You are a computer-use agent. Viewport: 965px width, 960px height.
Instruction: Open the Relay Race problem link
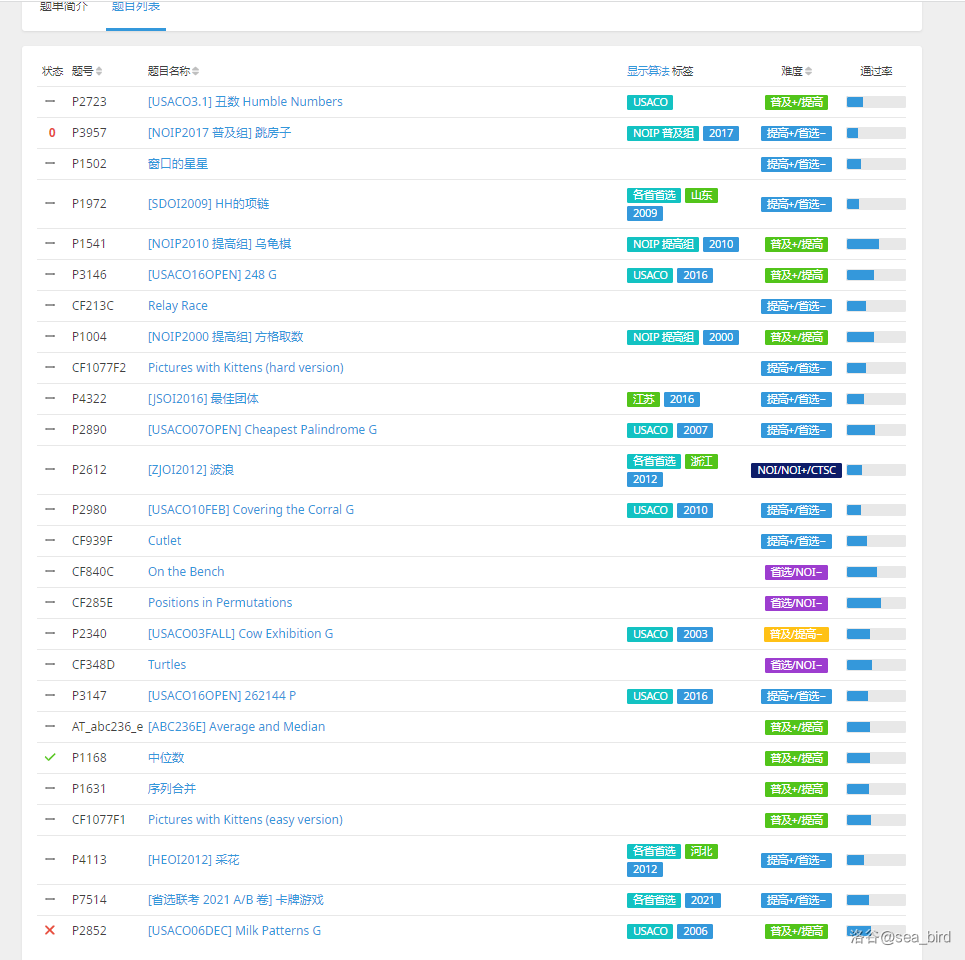click(178, 306)
